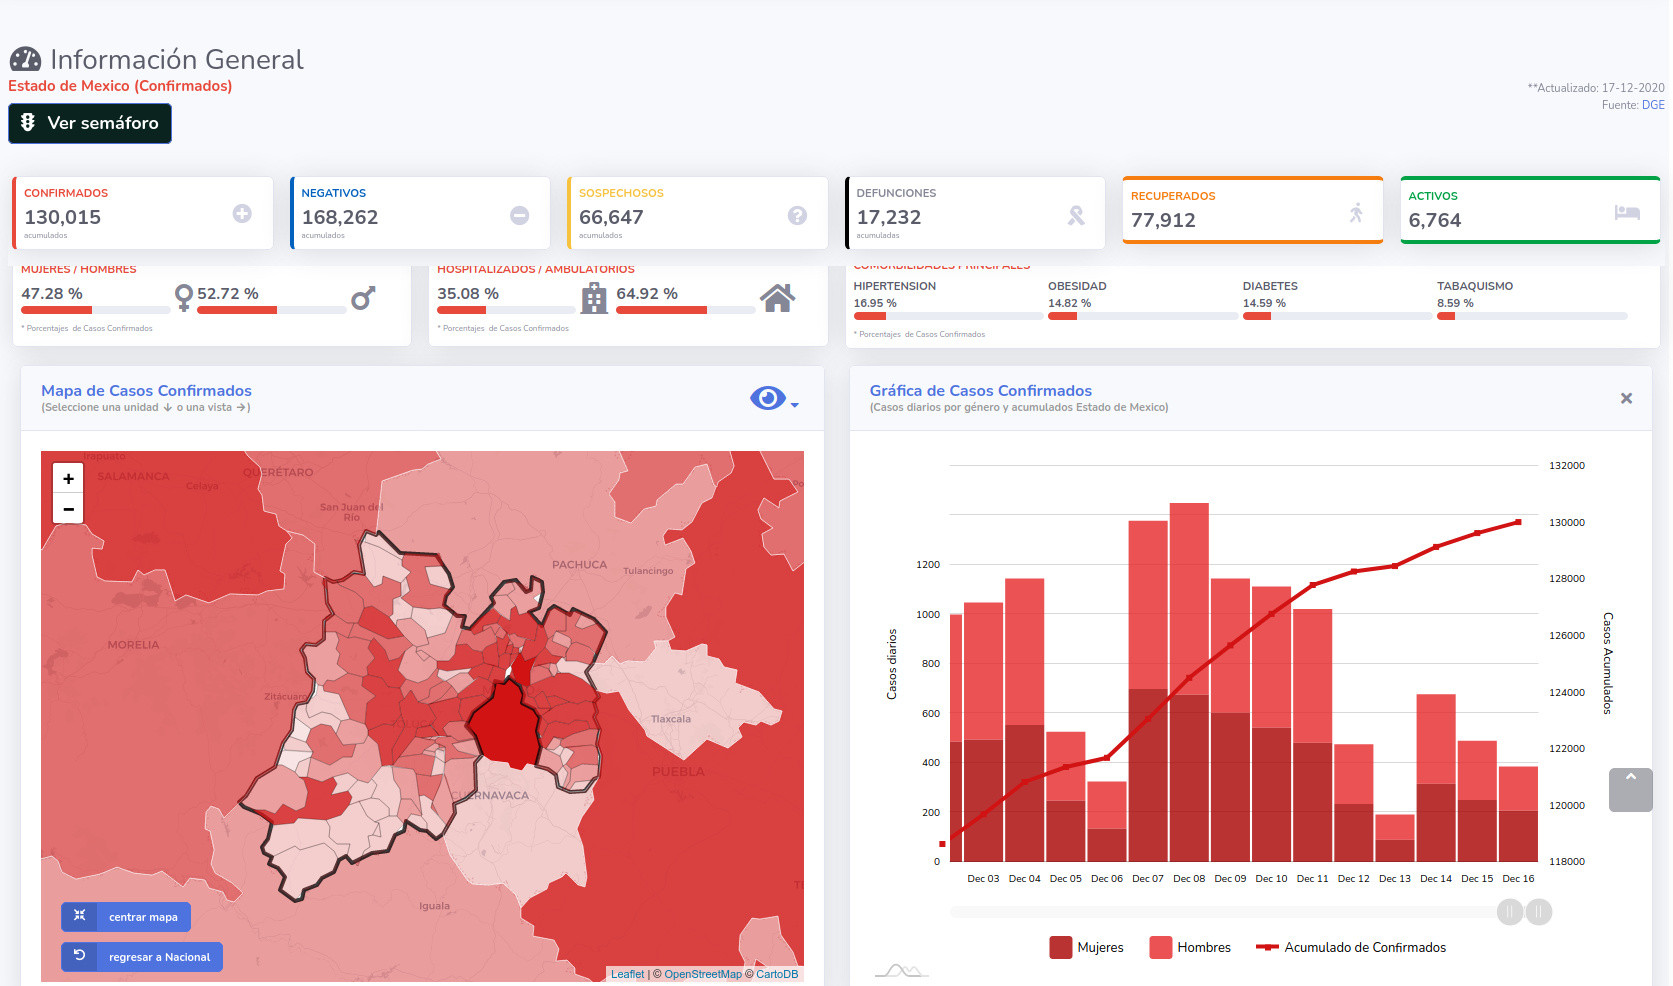Click the Ver semáforo button

coord(90,123)
